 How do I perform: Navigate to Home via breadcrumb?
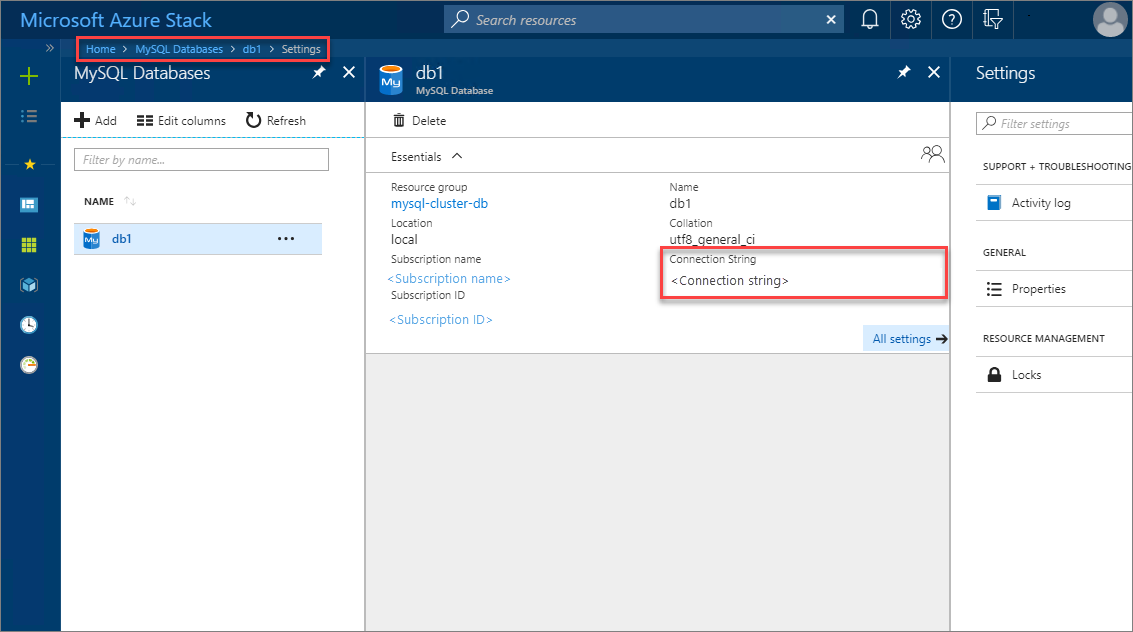click(x=100, y=48)
